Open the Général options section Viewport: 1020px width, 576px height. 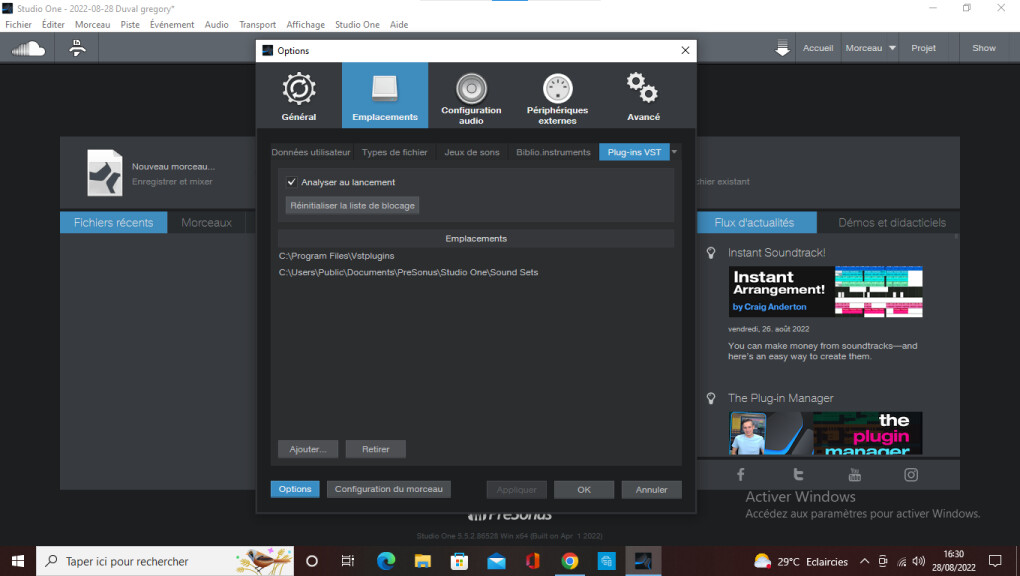299,96
